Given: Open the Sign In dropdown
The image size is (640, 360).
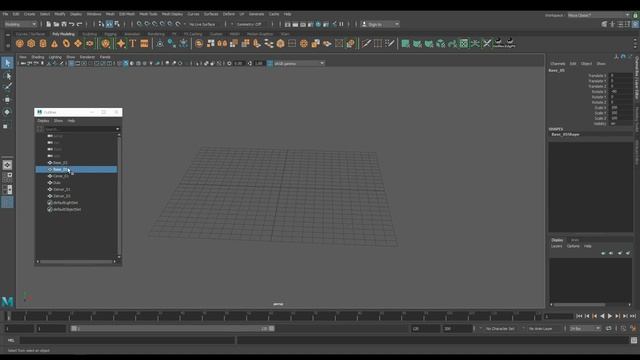Looking at the screenshot, I should [x=380, y=24].
